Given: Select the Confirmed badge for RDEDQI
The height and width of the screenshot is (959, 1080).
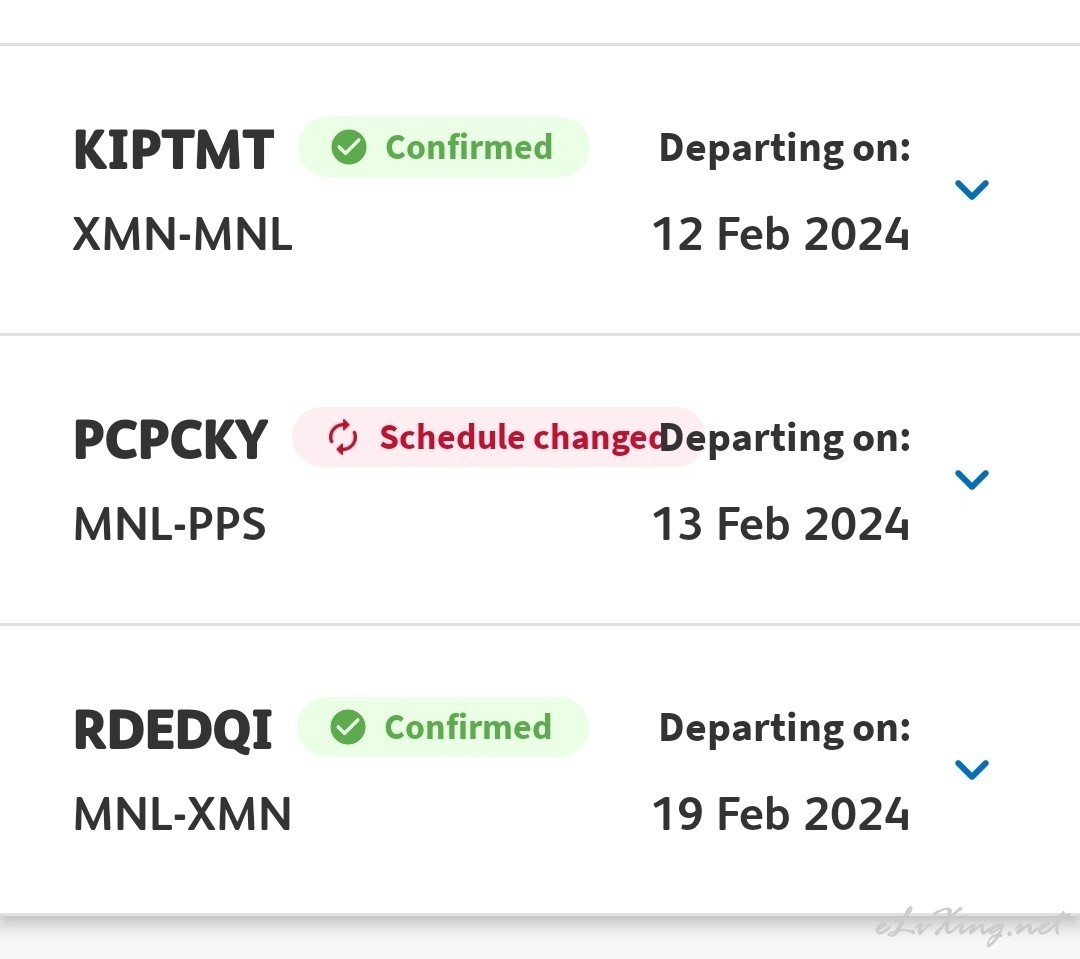Looking at the screenshot, I should click(x=443, y=728).
